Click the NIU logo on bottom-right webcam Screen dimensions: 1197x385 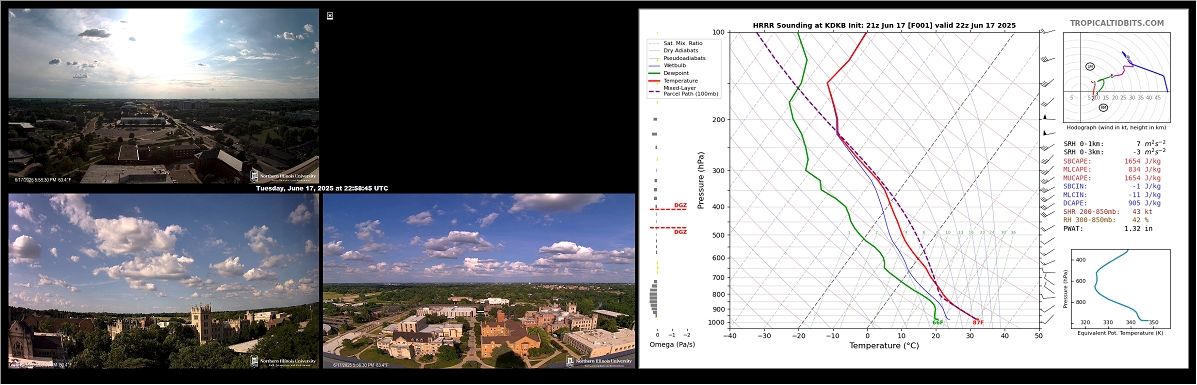599,361
